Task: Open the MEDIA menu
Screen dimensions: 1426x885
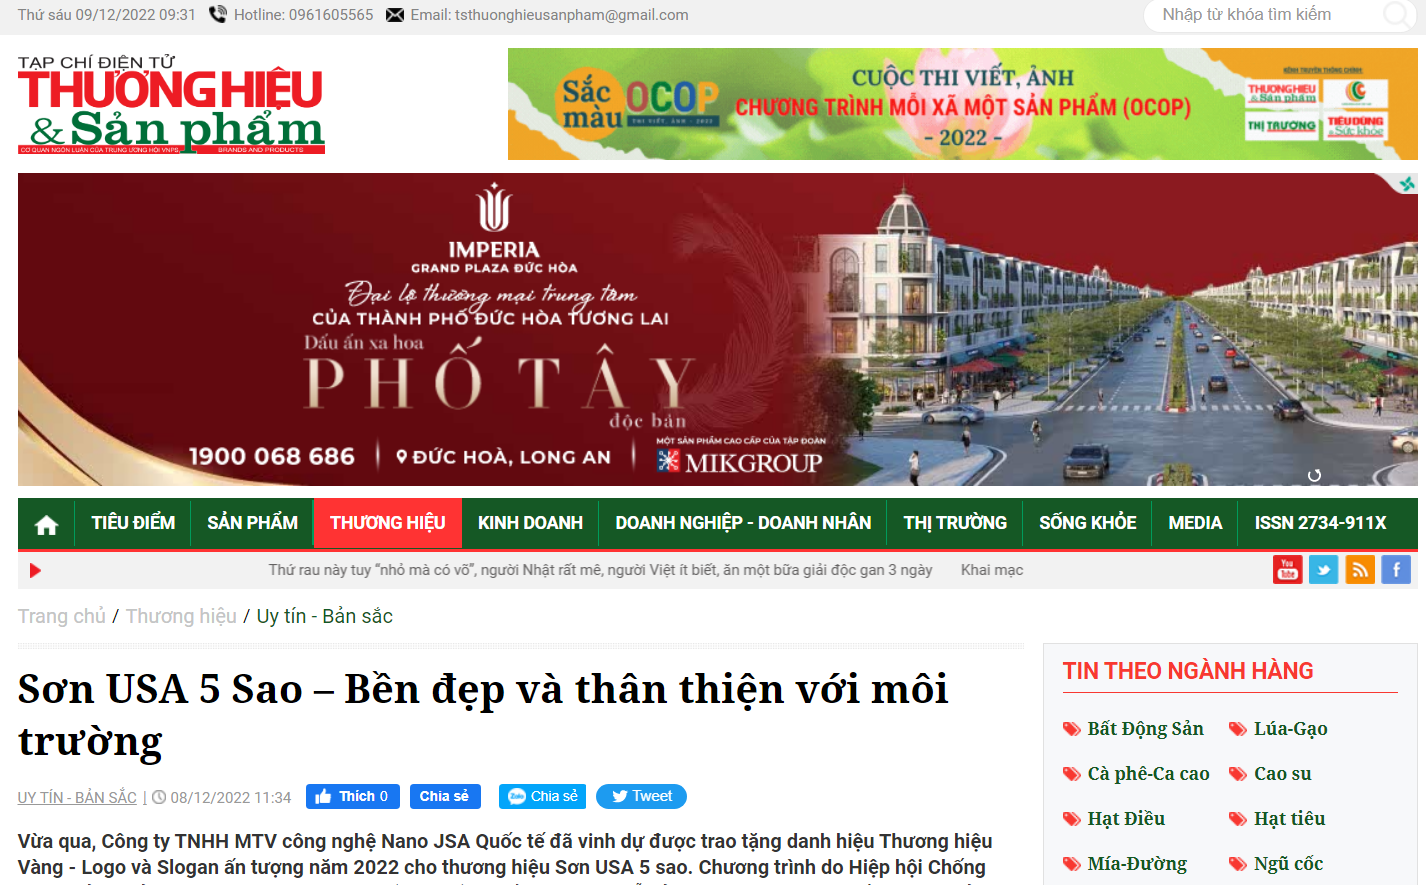Action: pos(1195,523)
